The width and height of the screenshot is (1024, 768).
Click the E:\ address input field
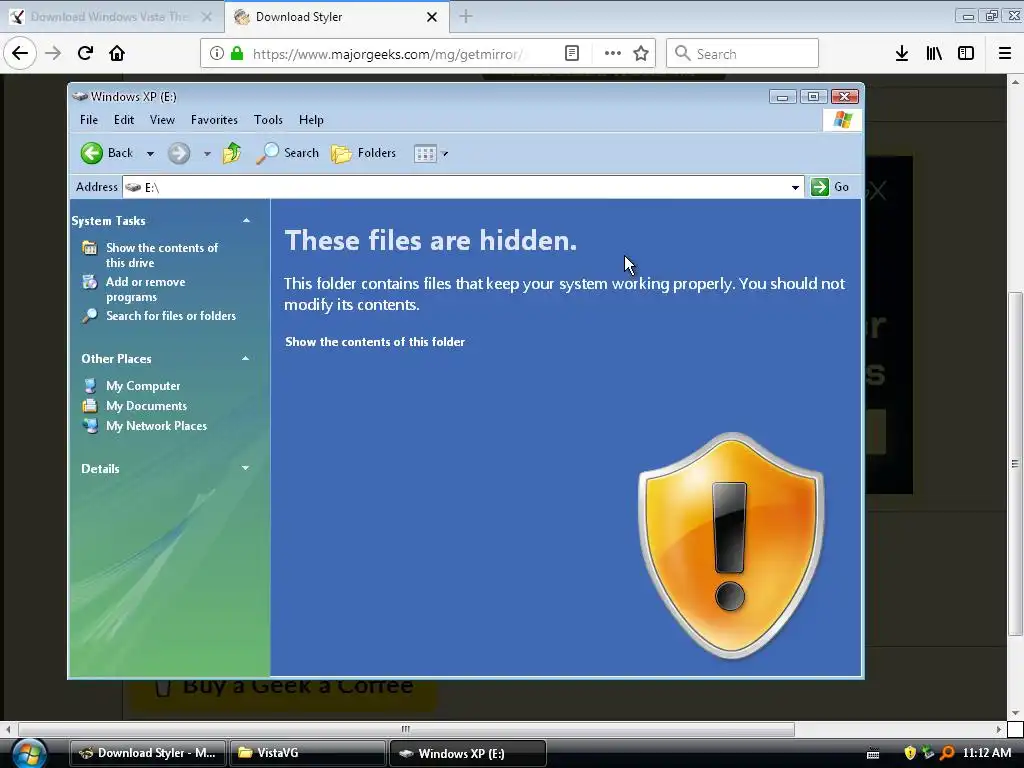[x=463, y=187]
